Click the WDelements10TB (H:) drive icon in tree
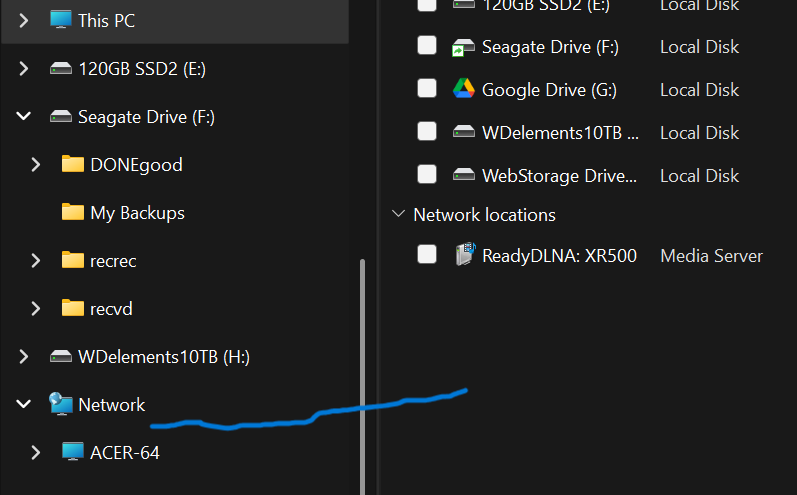 pyautogui.click(x=60, y=356)
